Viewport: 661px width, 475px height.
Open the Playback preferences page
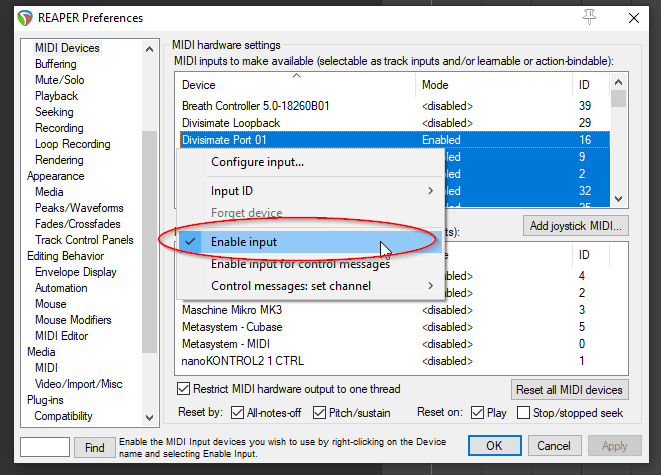coord(56,96)
